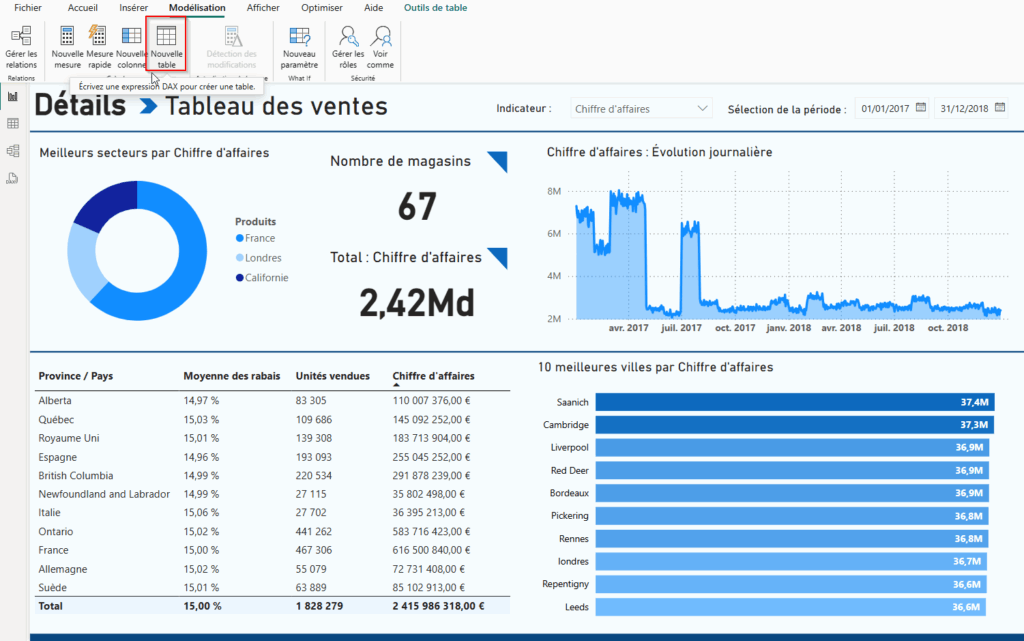The height and width of the screenshot is (641, 1024).
Task: Click the Nouvelle table button
Action: tap(166, 46)
